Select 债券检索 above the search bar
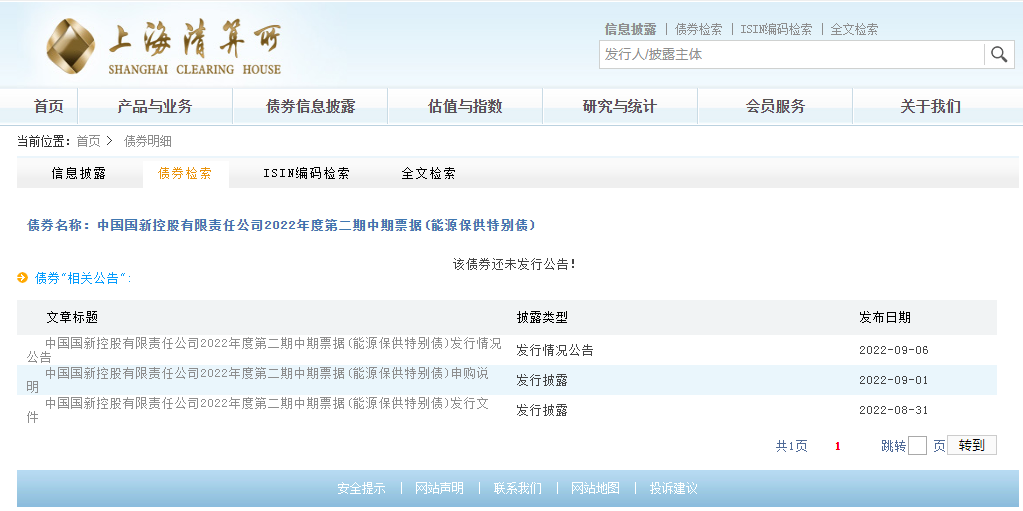 click(x=698, y=29)
